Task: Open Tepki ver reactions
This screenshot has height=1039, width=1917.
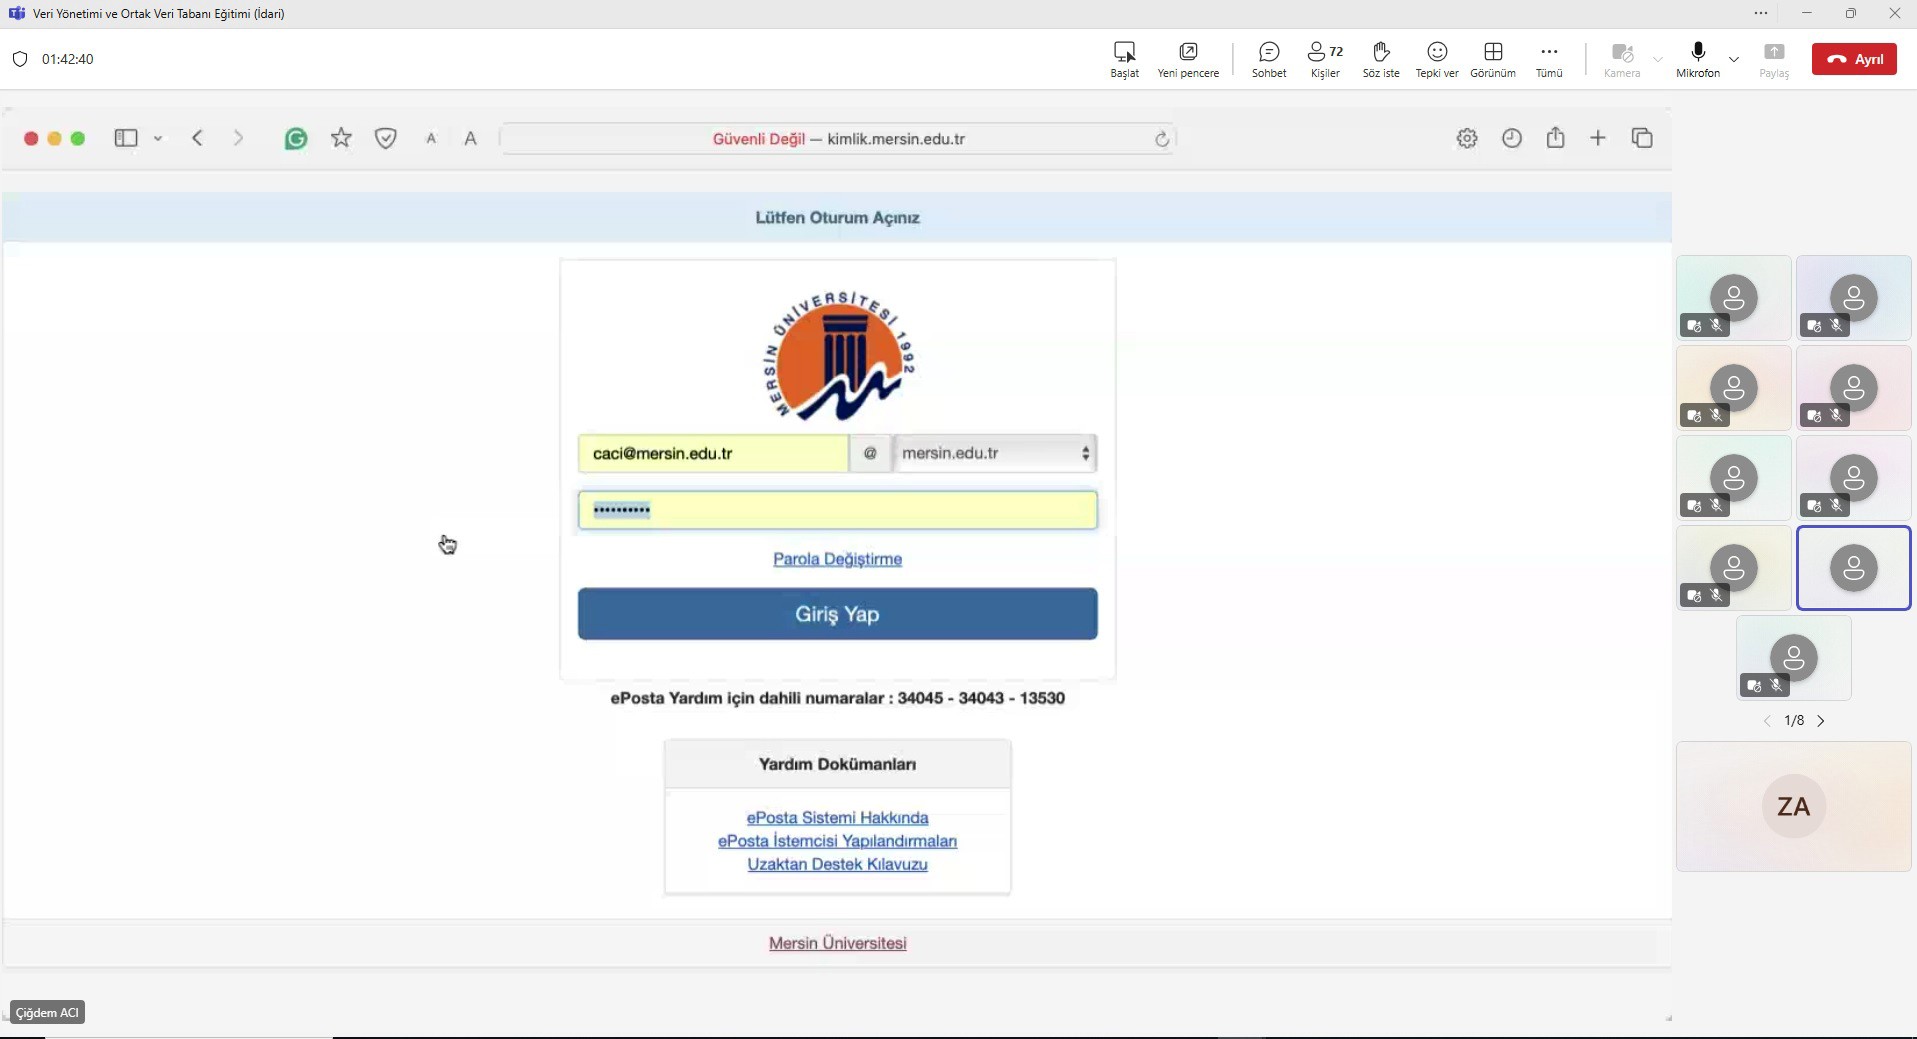Action: [x=1437, y=59]
